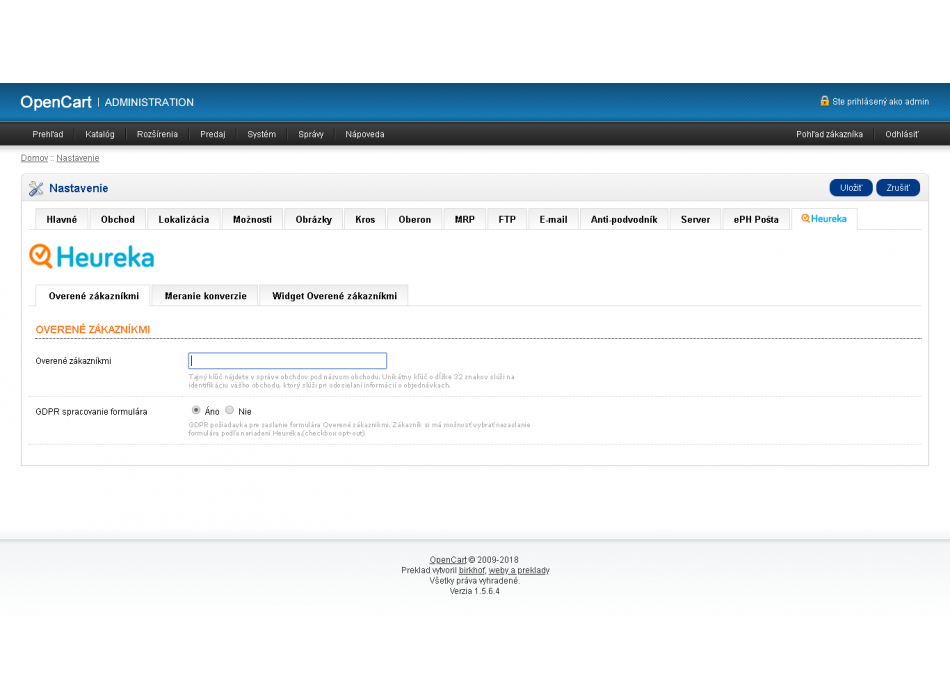Screen dimensions: 950x700
Task: Switch to the Lokalizácia tab
Action: 184,219
